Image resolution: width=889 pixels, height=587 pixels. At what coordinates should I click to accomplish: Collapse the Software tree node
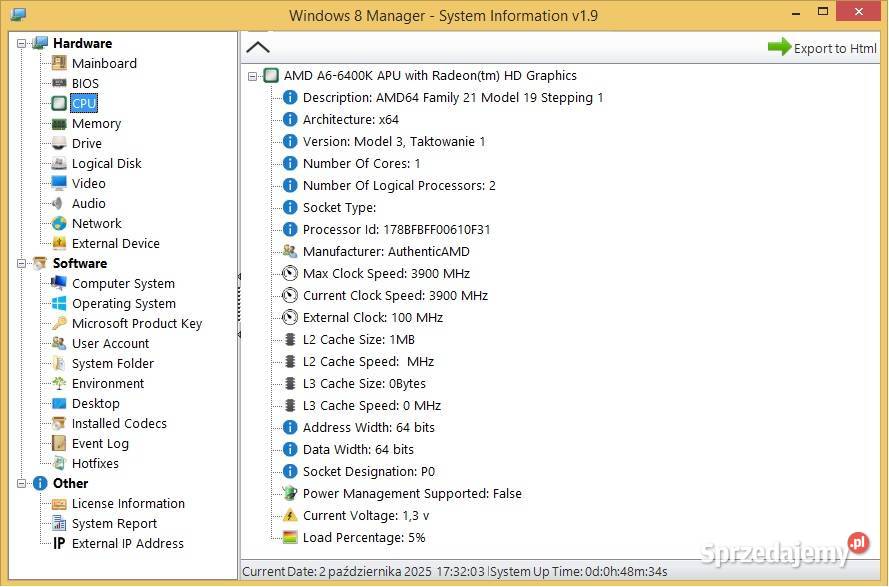pyautogui.click(x=22, y=263)
